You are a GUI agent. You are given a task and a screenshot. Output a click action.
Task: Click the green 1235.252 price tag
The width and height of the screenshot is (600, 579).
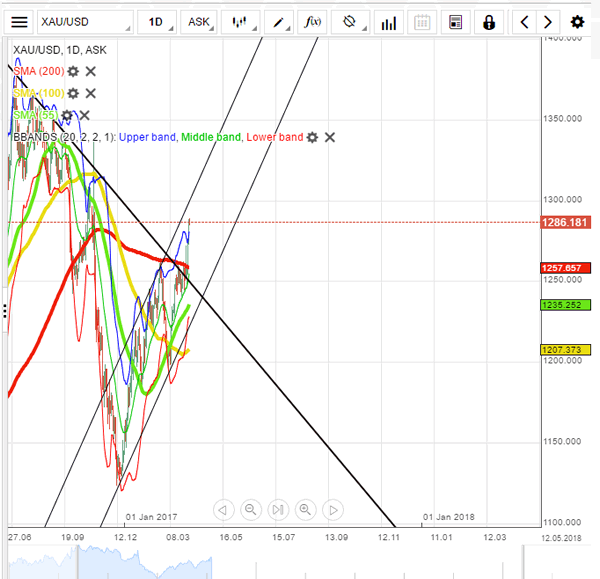coord(565,305)
